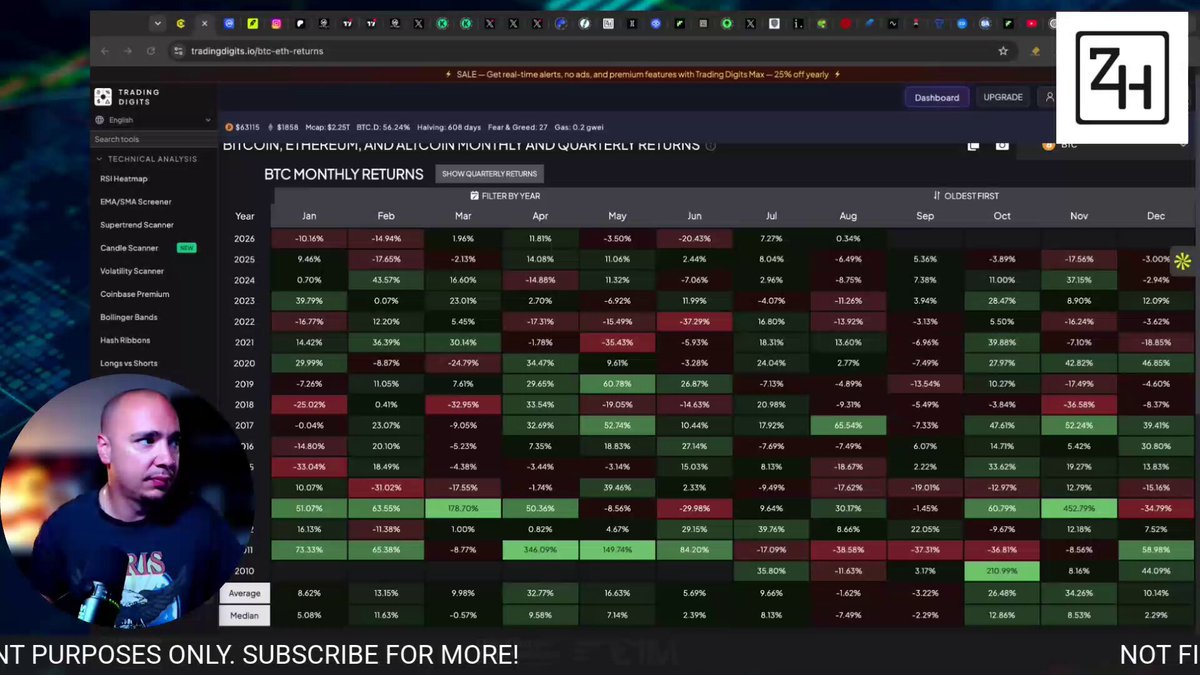Click the Year column header
Screen dimensions: 1200x675
(x=244, y=216)
